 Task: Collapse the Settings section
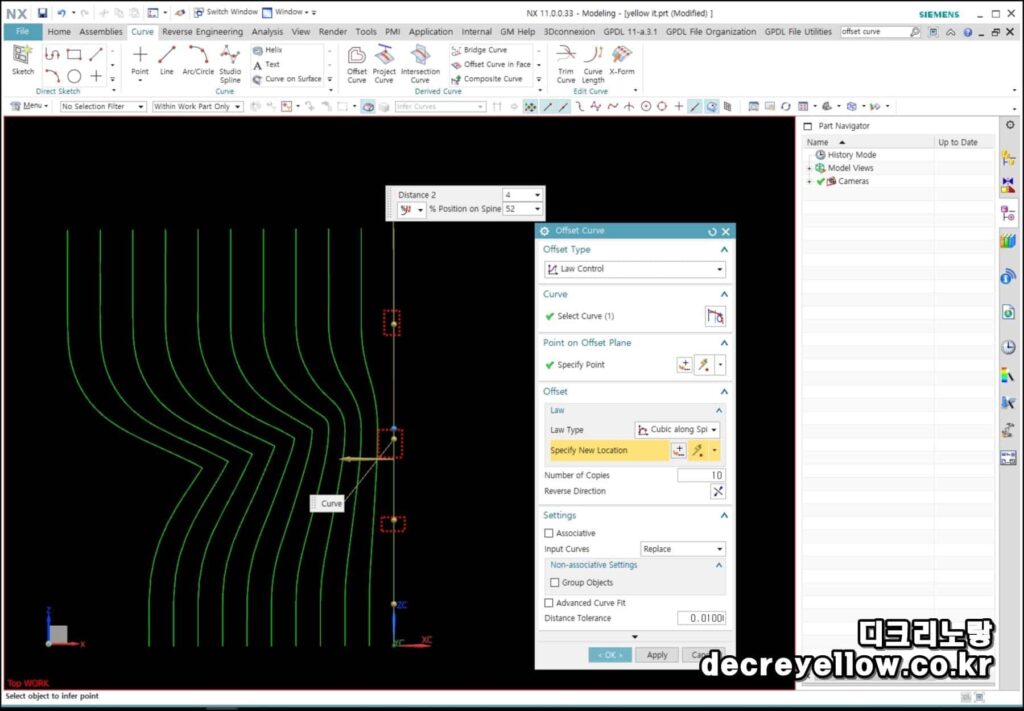[724, 516]
